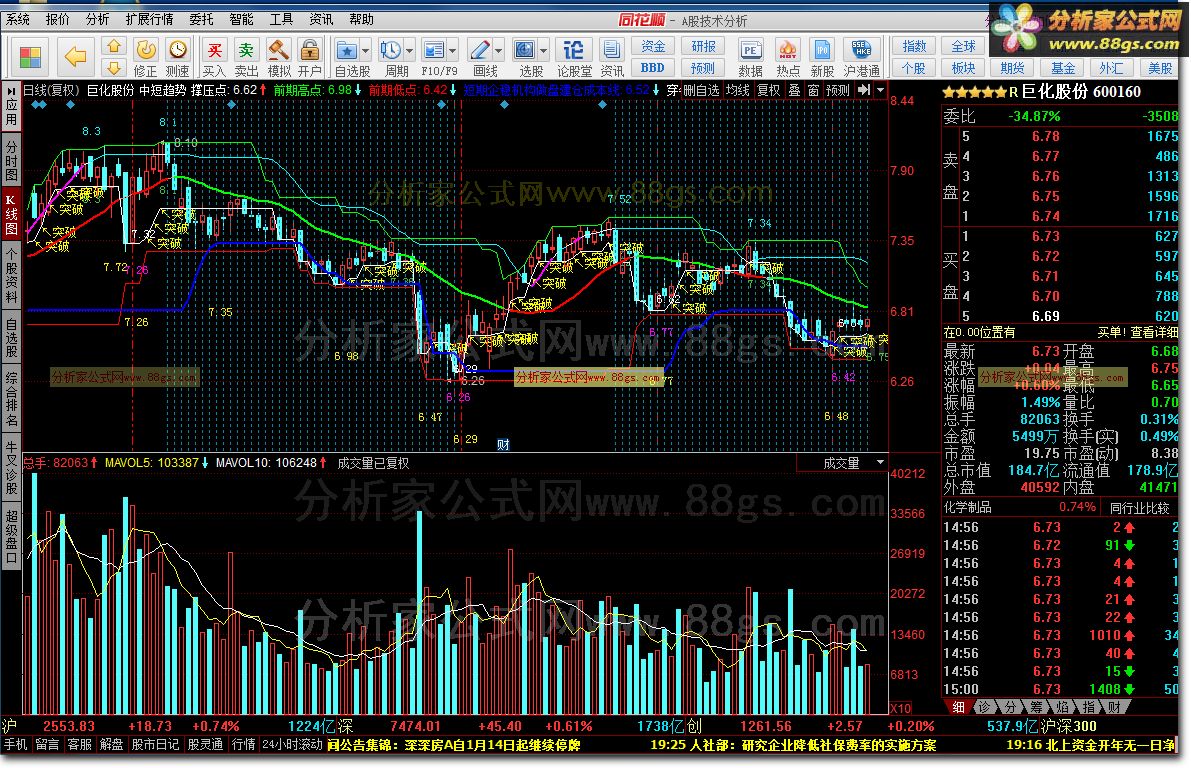This screenshot has width=1191, height=768.
Task: Click 删自选 to remove from watchlist
Action: (701, 90)
